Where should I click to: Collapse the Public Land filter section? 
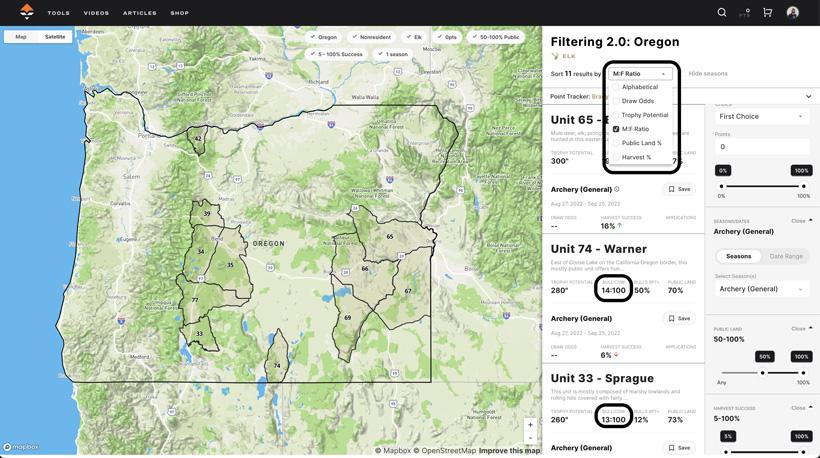coord(801,328)
